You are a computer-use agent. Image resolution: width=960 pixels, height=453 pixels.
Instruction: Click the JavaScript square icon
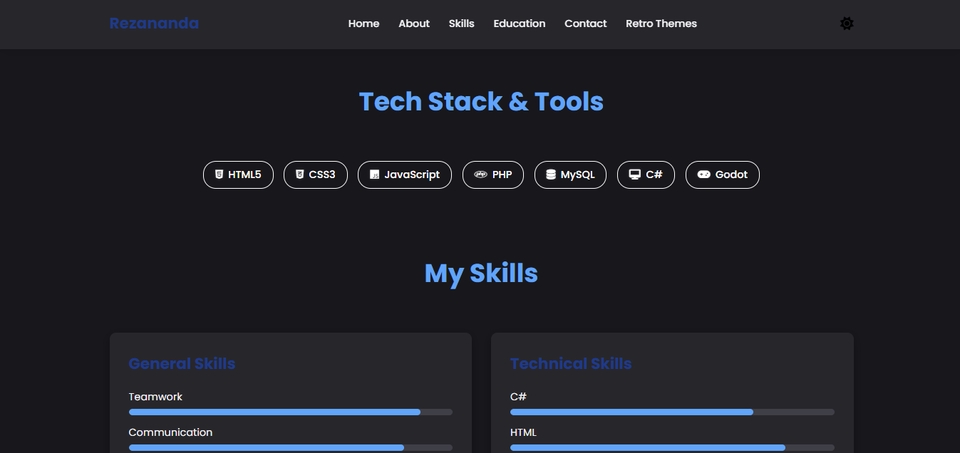pyautogui.click(x=375, y=174)
